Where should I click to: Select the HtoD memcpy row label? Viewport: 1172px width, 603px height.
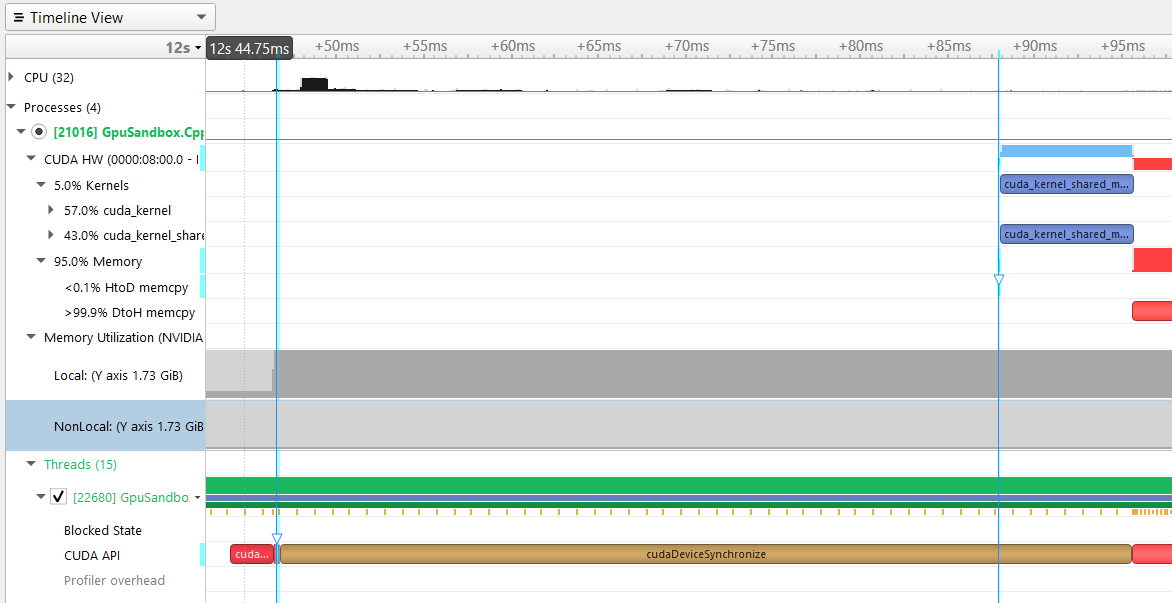[126, 287]
